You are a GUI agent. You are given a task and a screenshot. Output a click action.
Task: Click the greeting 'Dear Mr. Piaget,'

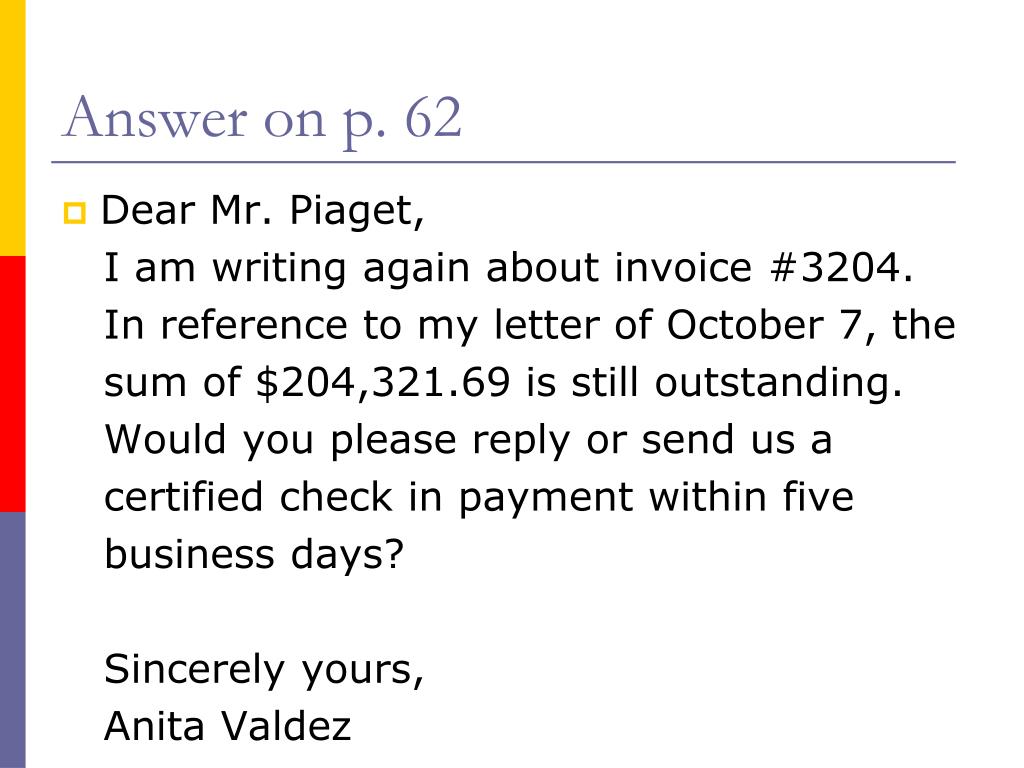click(263, 212)
